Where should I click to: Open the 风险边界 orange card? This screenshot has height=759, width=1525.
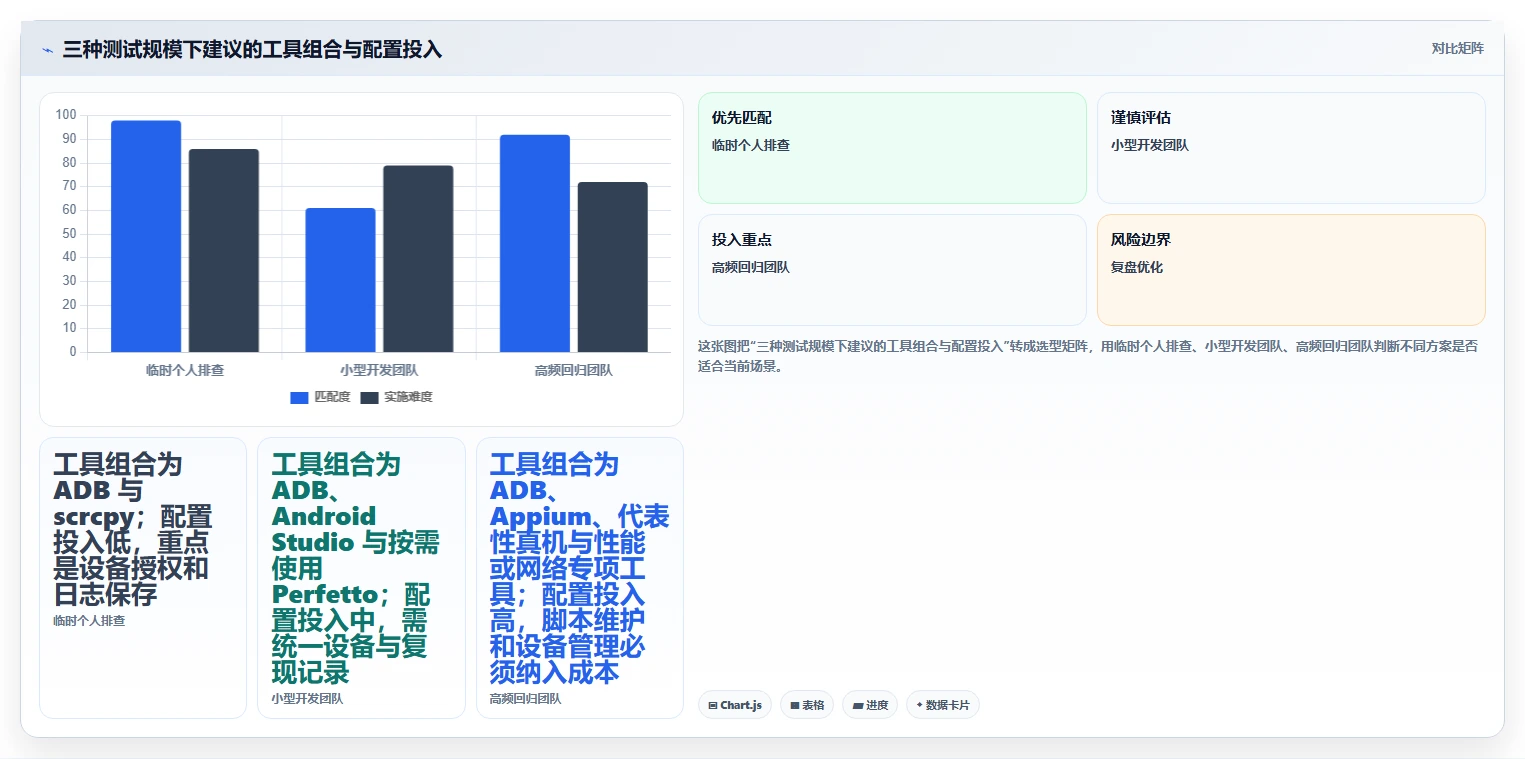coord(1291,270)
